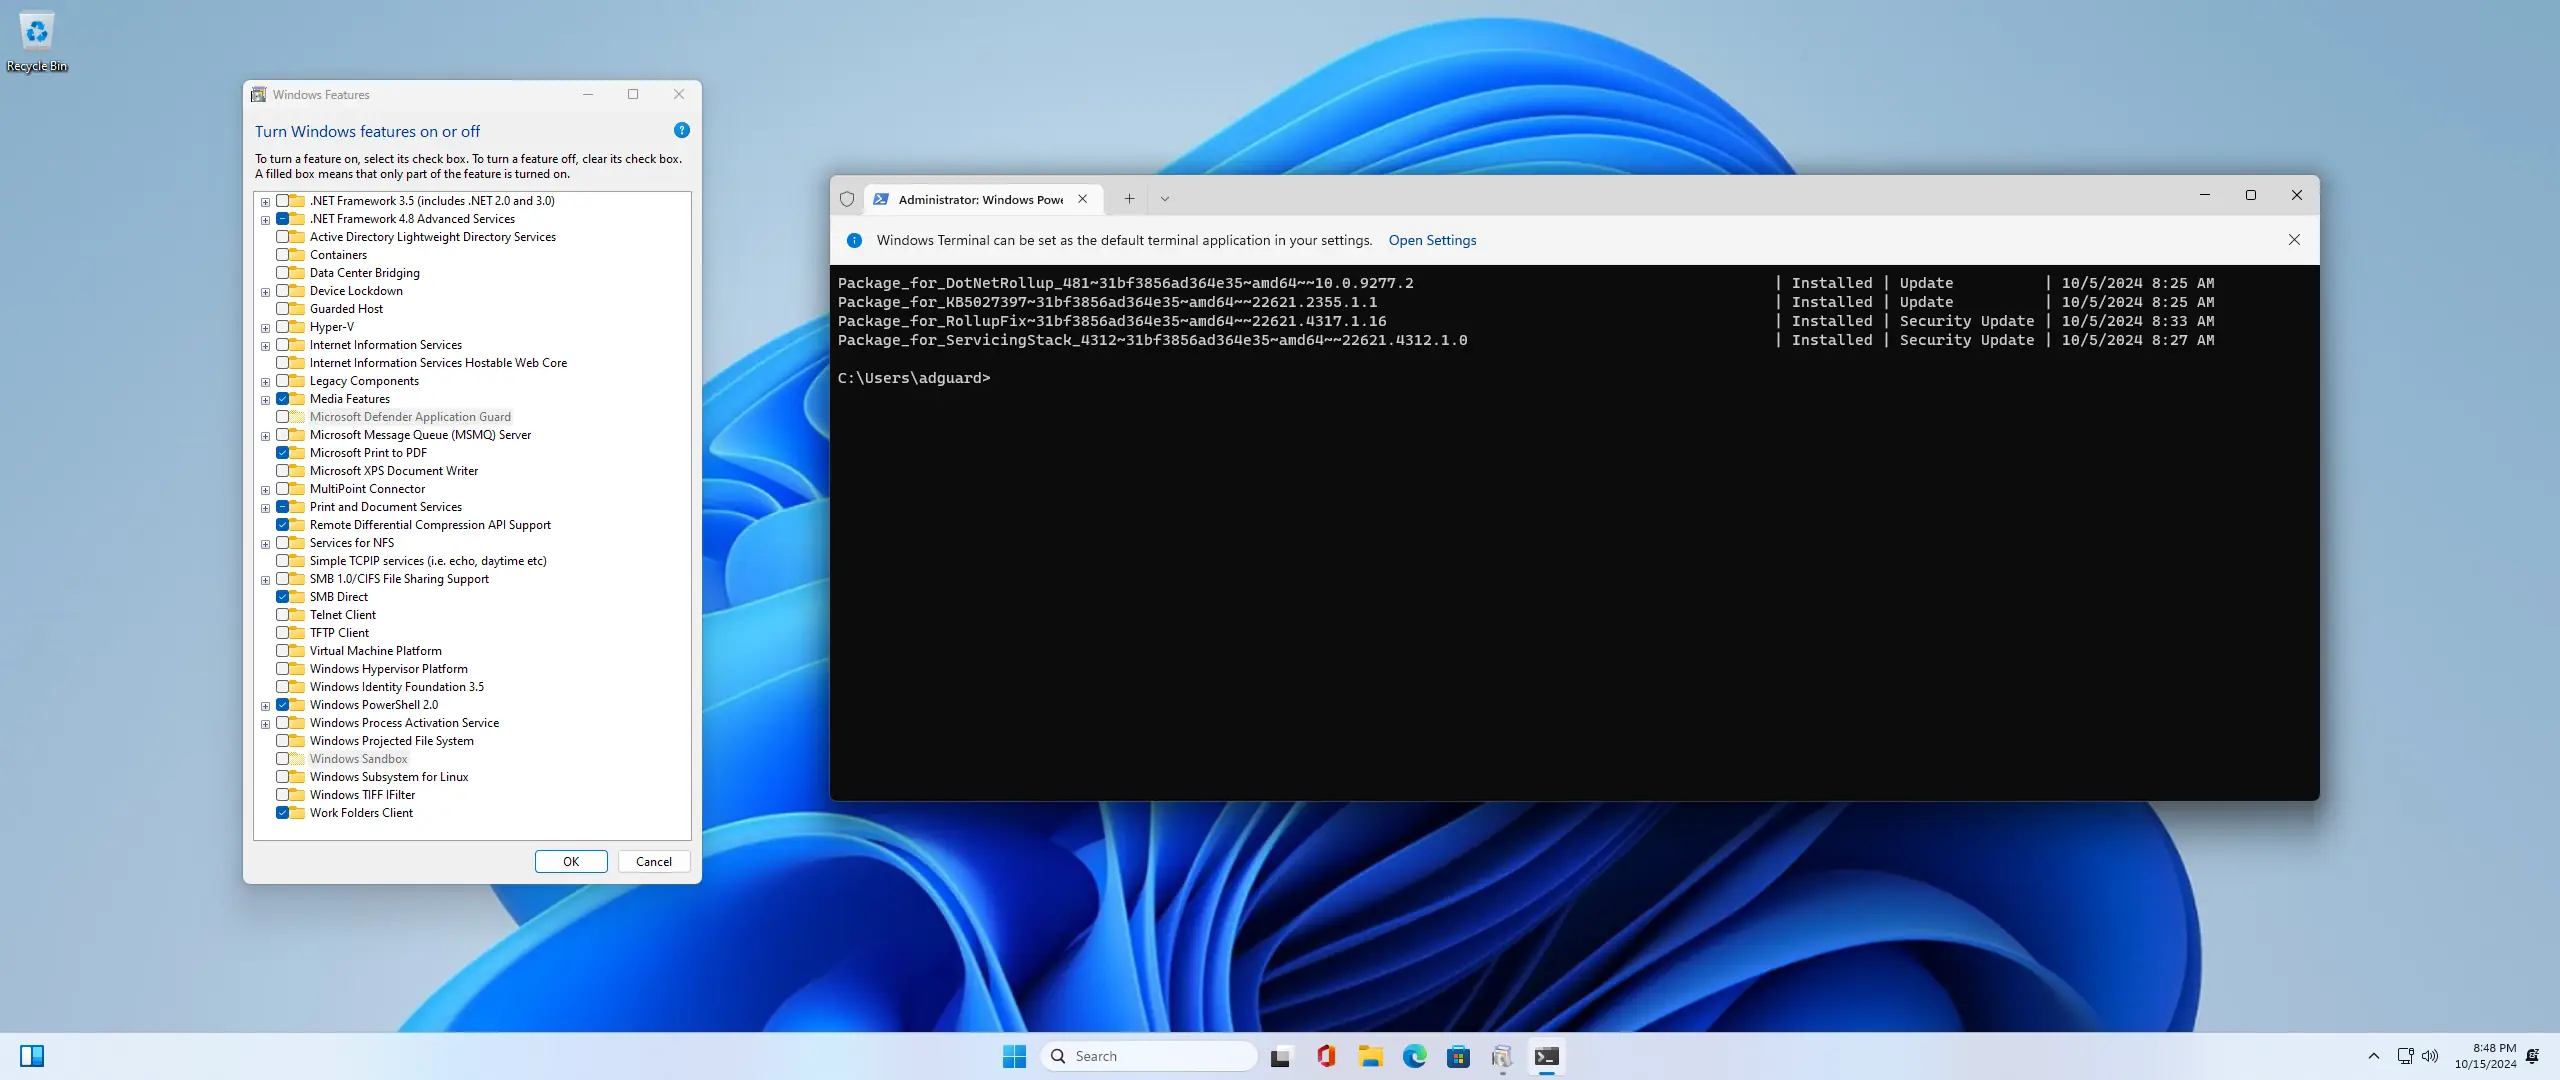The image size is (2560, 1080).
Task: Click the Open Settings link
Action: 1431,240
